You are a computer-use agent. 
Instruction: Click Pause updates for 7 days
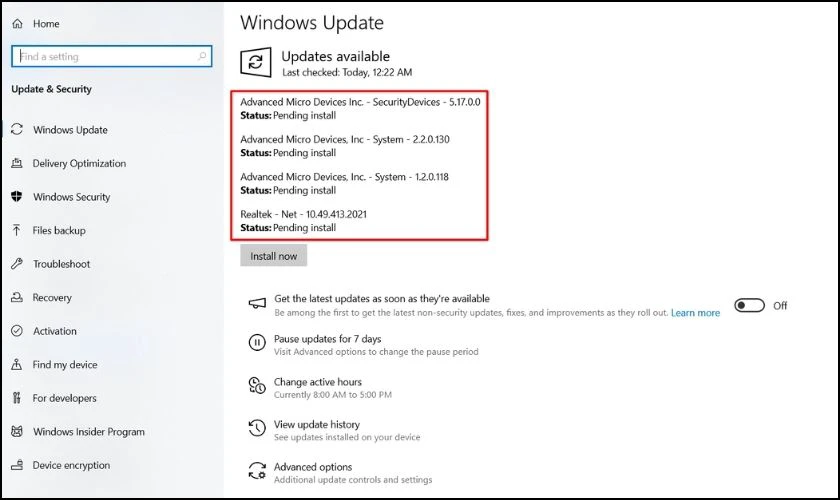tap(327, 339)
